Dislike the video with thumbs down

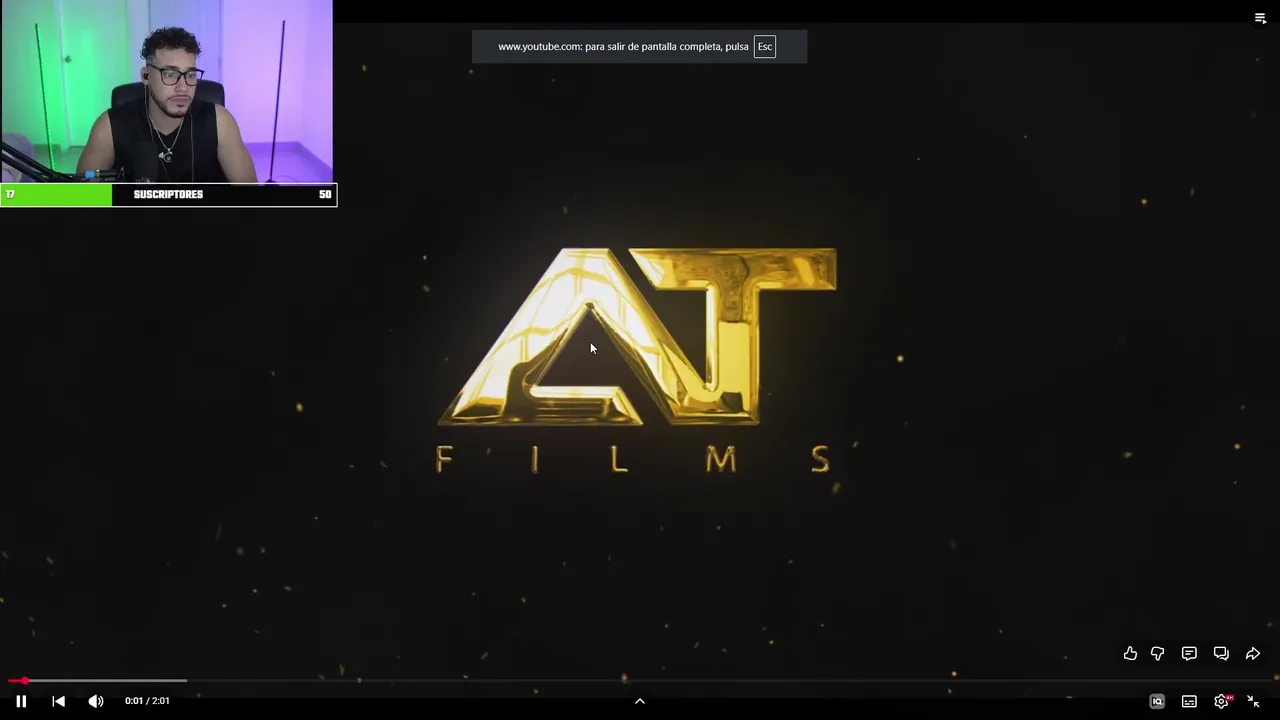1158,653
